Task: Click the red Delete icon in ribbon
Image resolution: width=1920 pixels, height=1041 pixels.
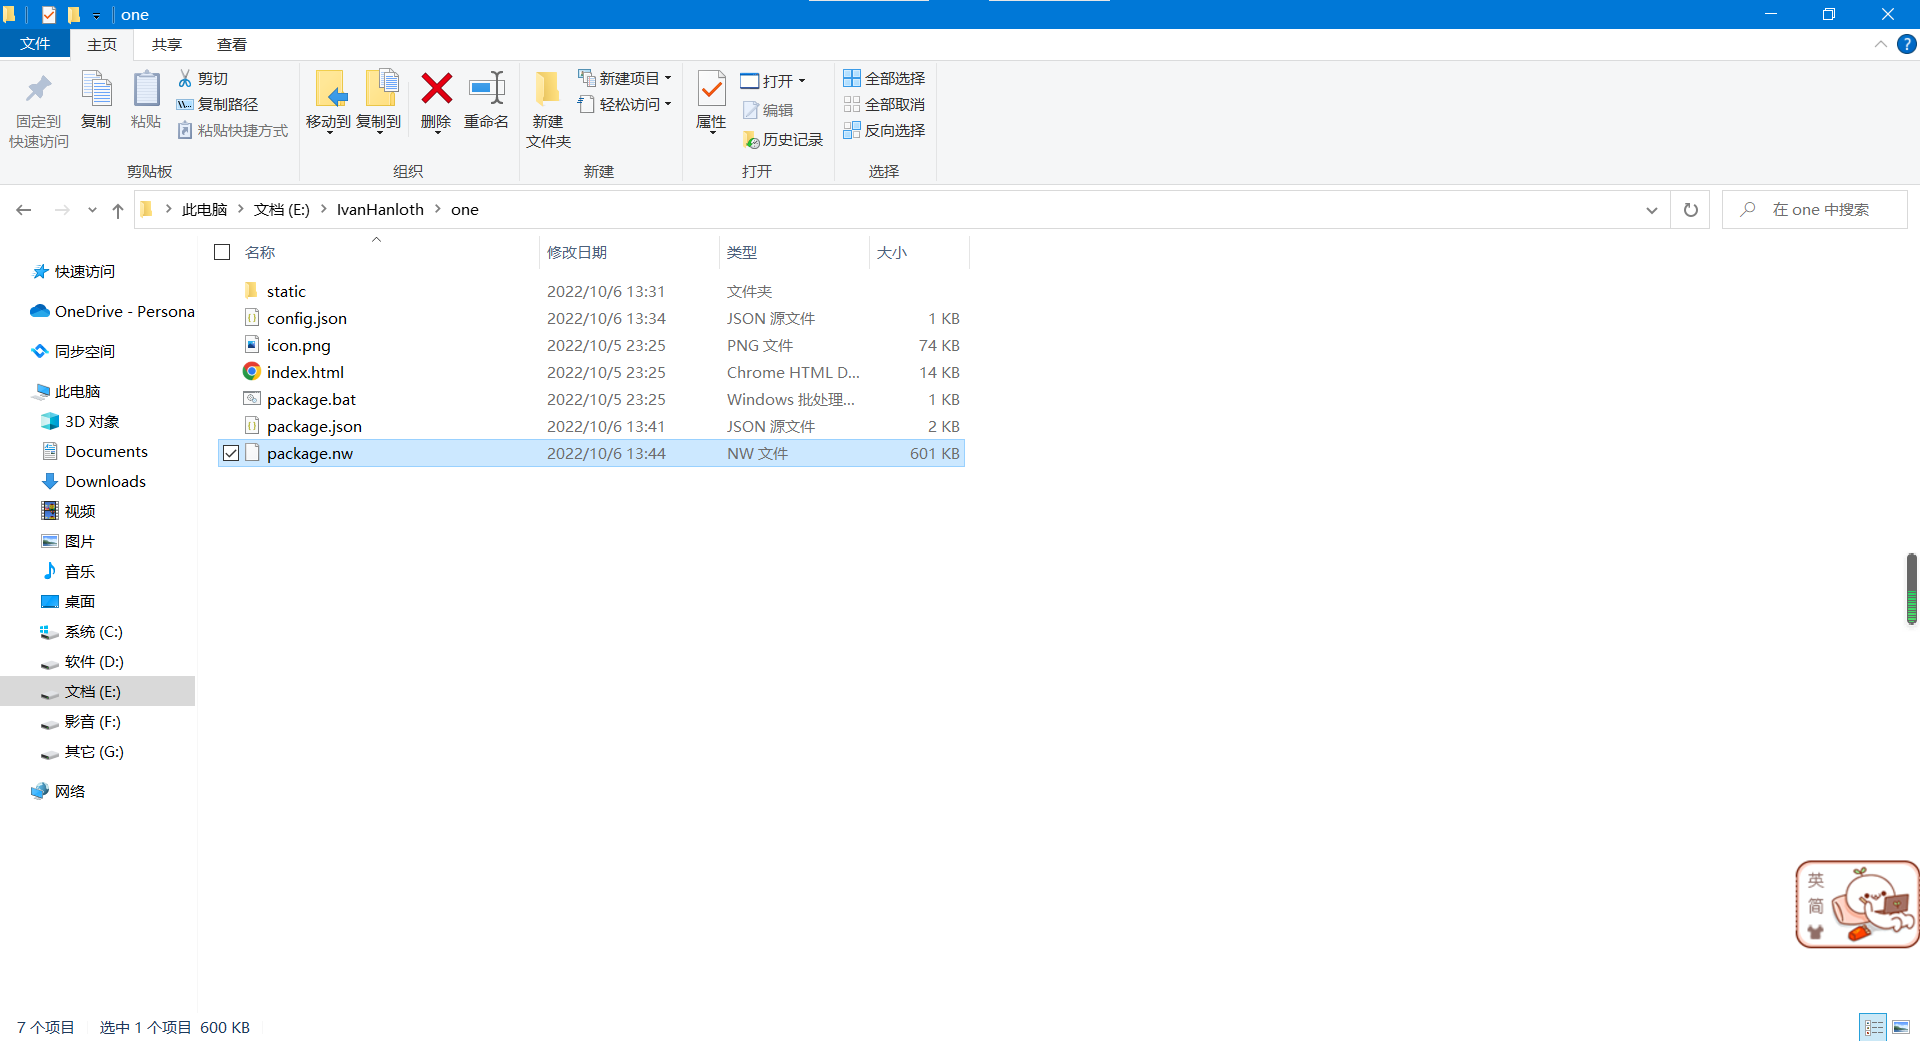Action: pyautogui.click(x=436, y=90)
